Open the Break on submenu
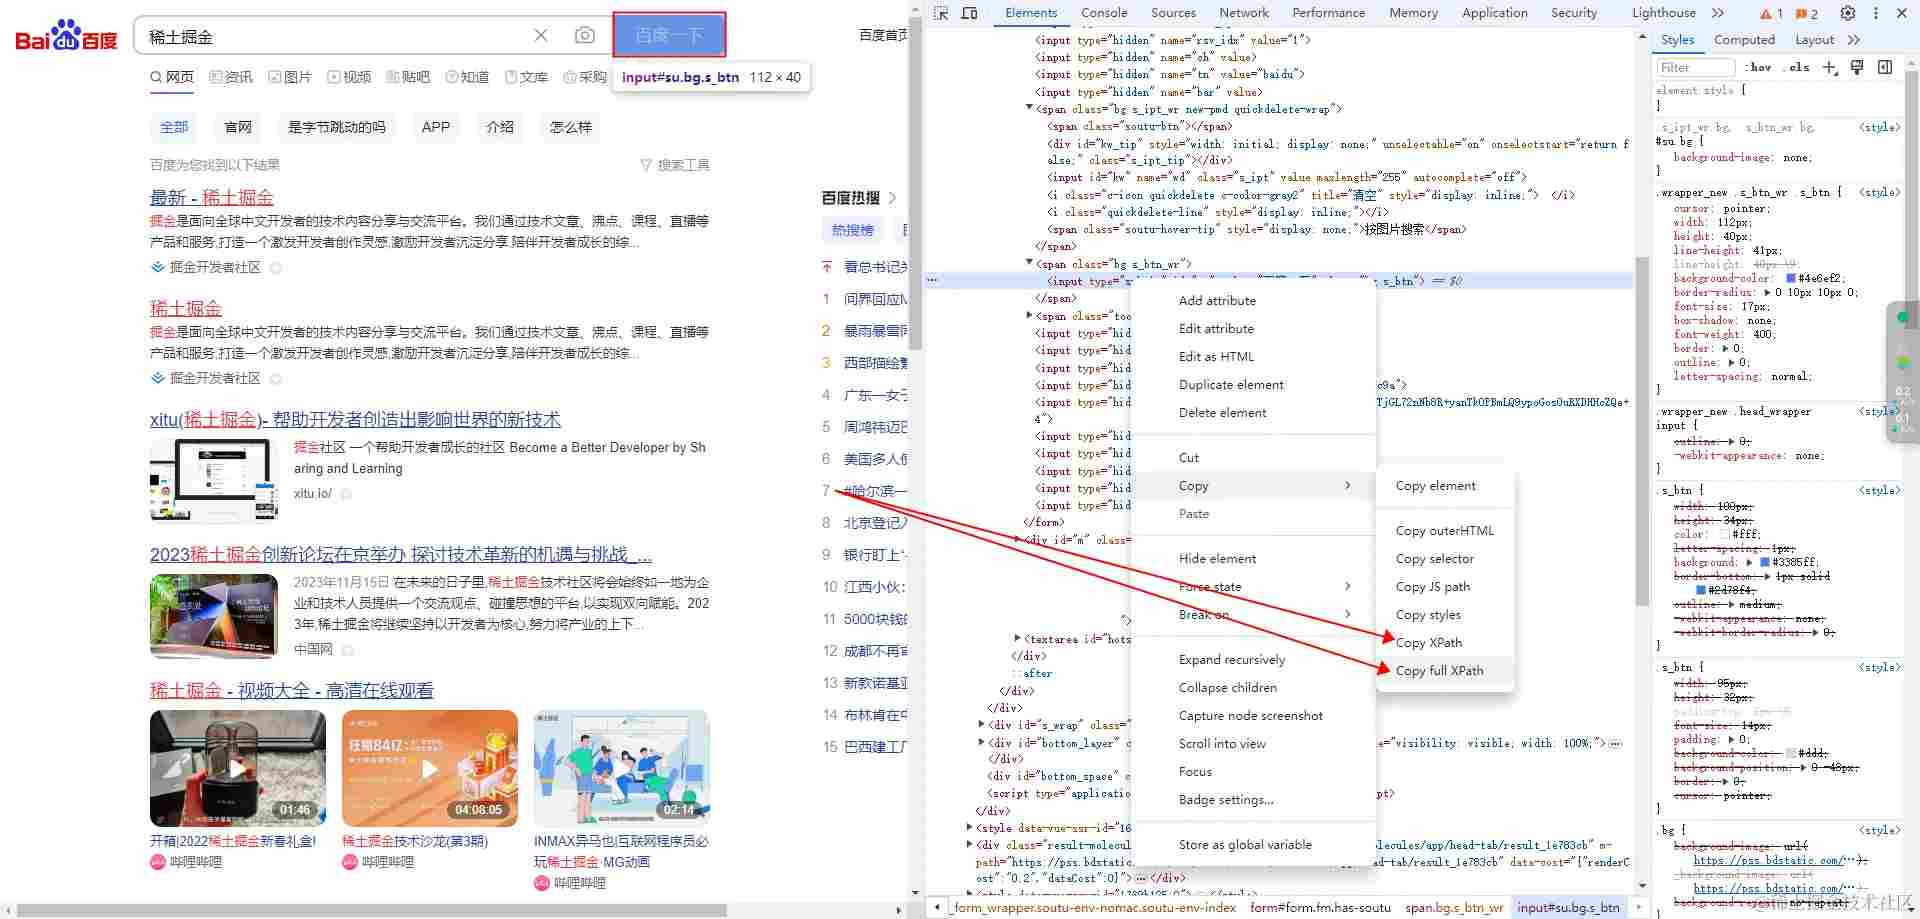 (1254, 614)
